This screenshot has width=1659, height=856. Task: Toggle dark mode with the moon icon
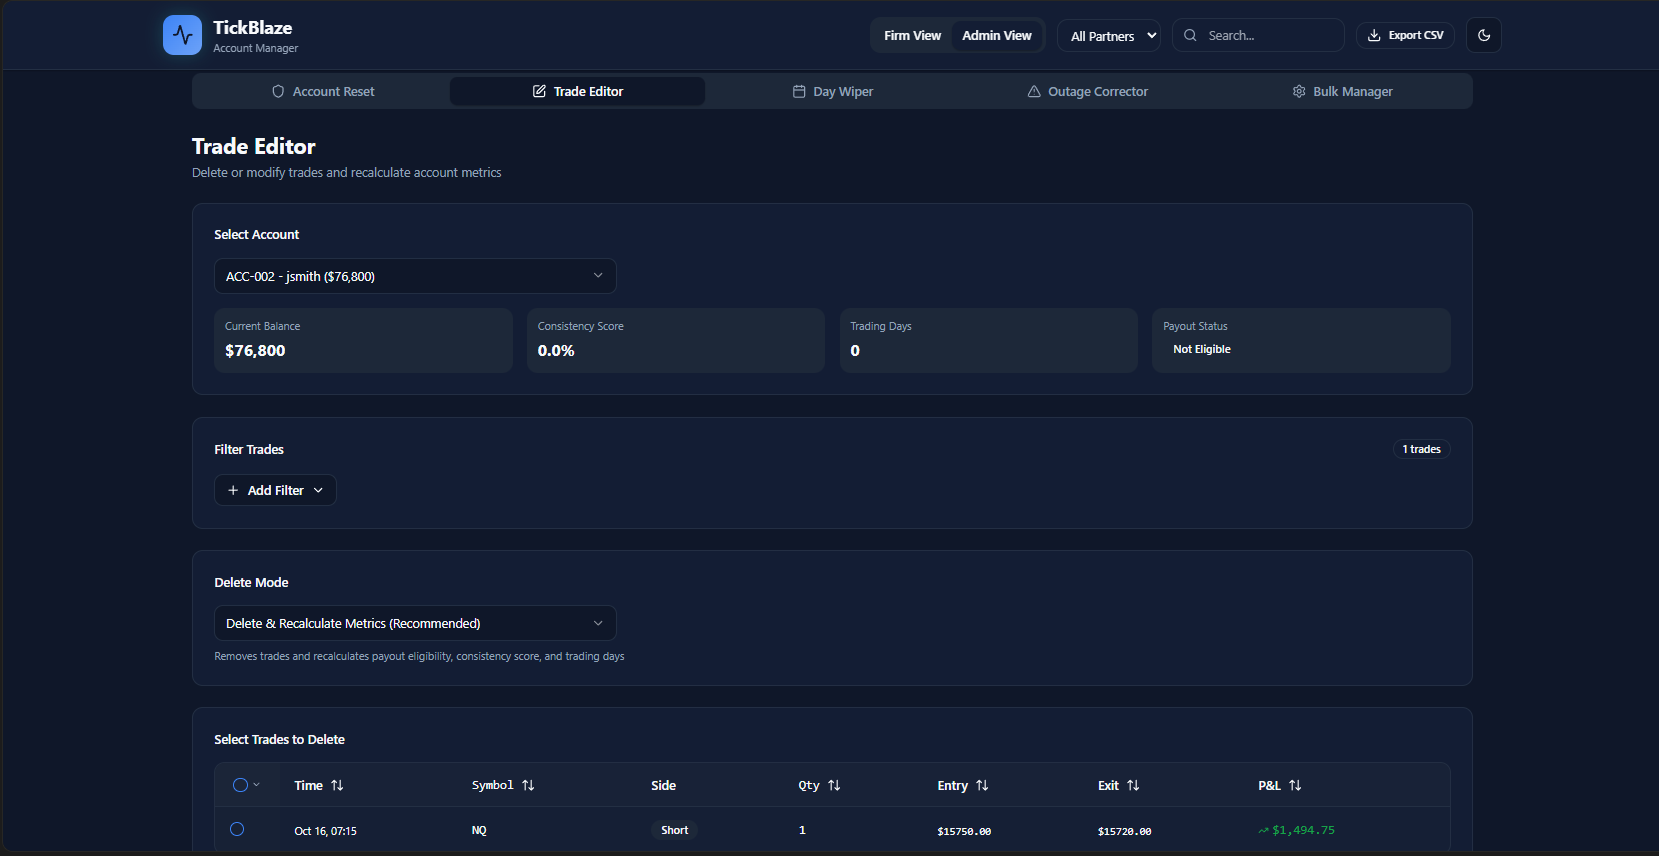(x=1483, y=35)
